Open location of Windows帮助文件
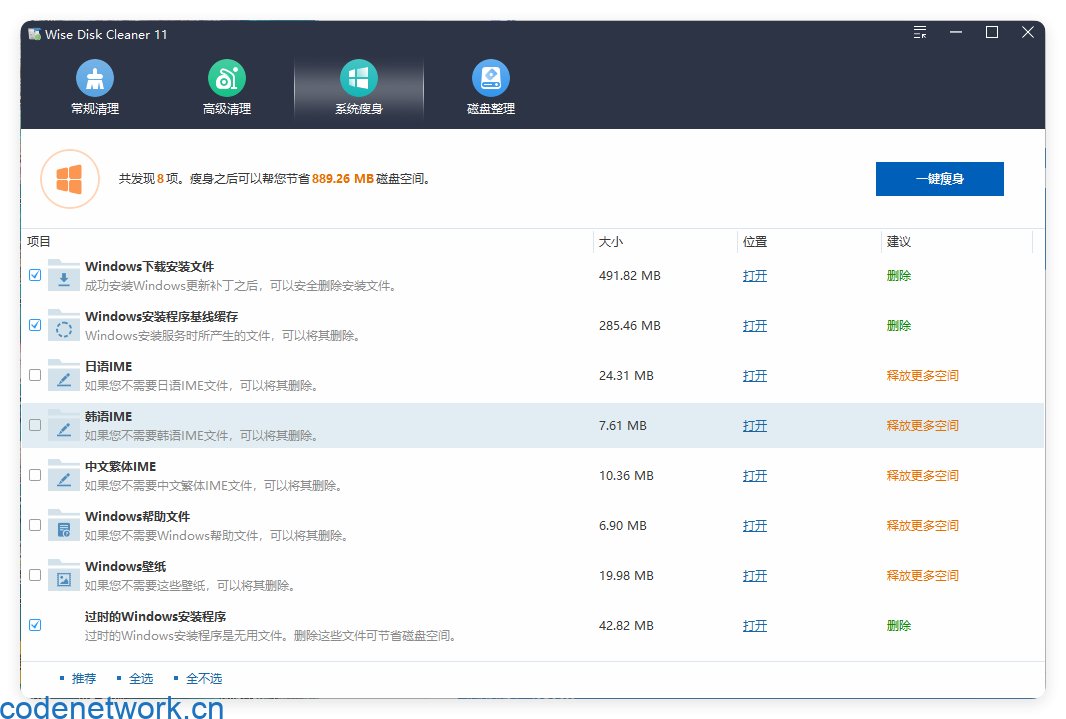The width and height of the screenshot is (1066, 719). pyautogui.click(x=755, y=526)
